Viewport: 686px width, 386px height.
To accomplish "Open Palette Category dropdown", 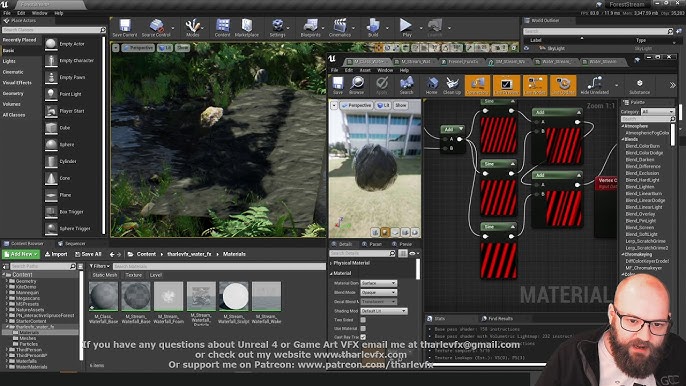I will click(x=658, y=112).
